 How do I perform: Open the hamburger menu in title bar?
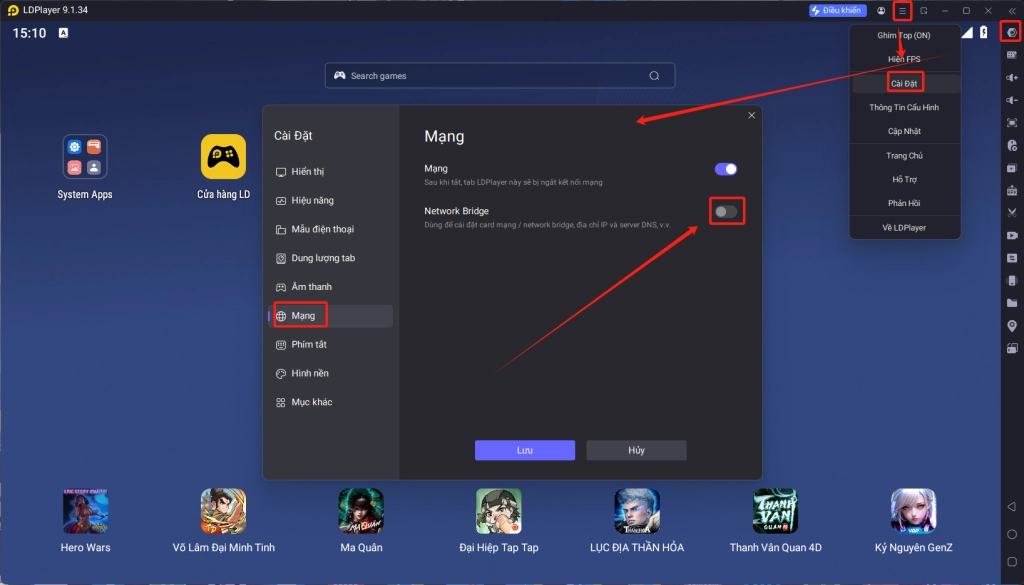(902, 11)
